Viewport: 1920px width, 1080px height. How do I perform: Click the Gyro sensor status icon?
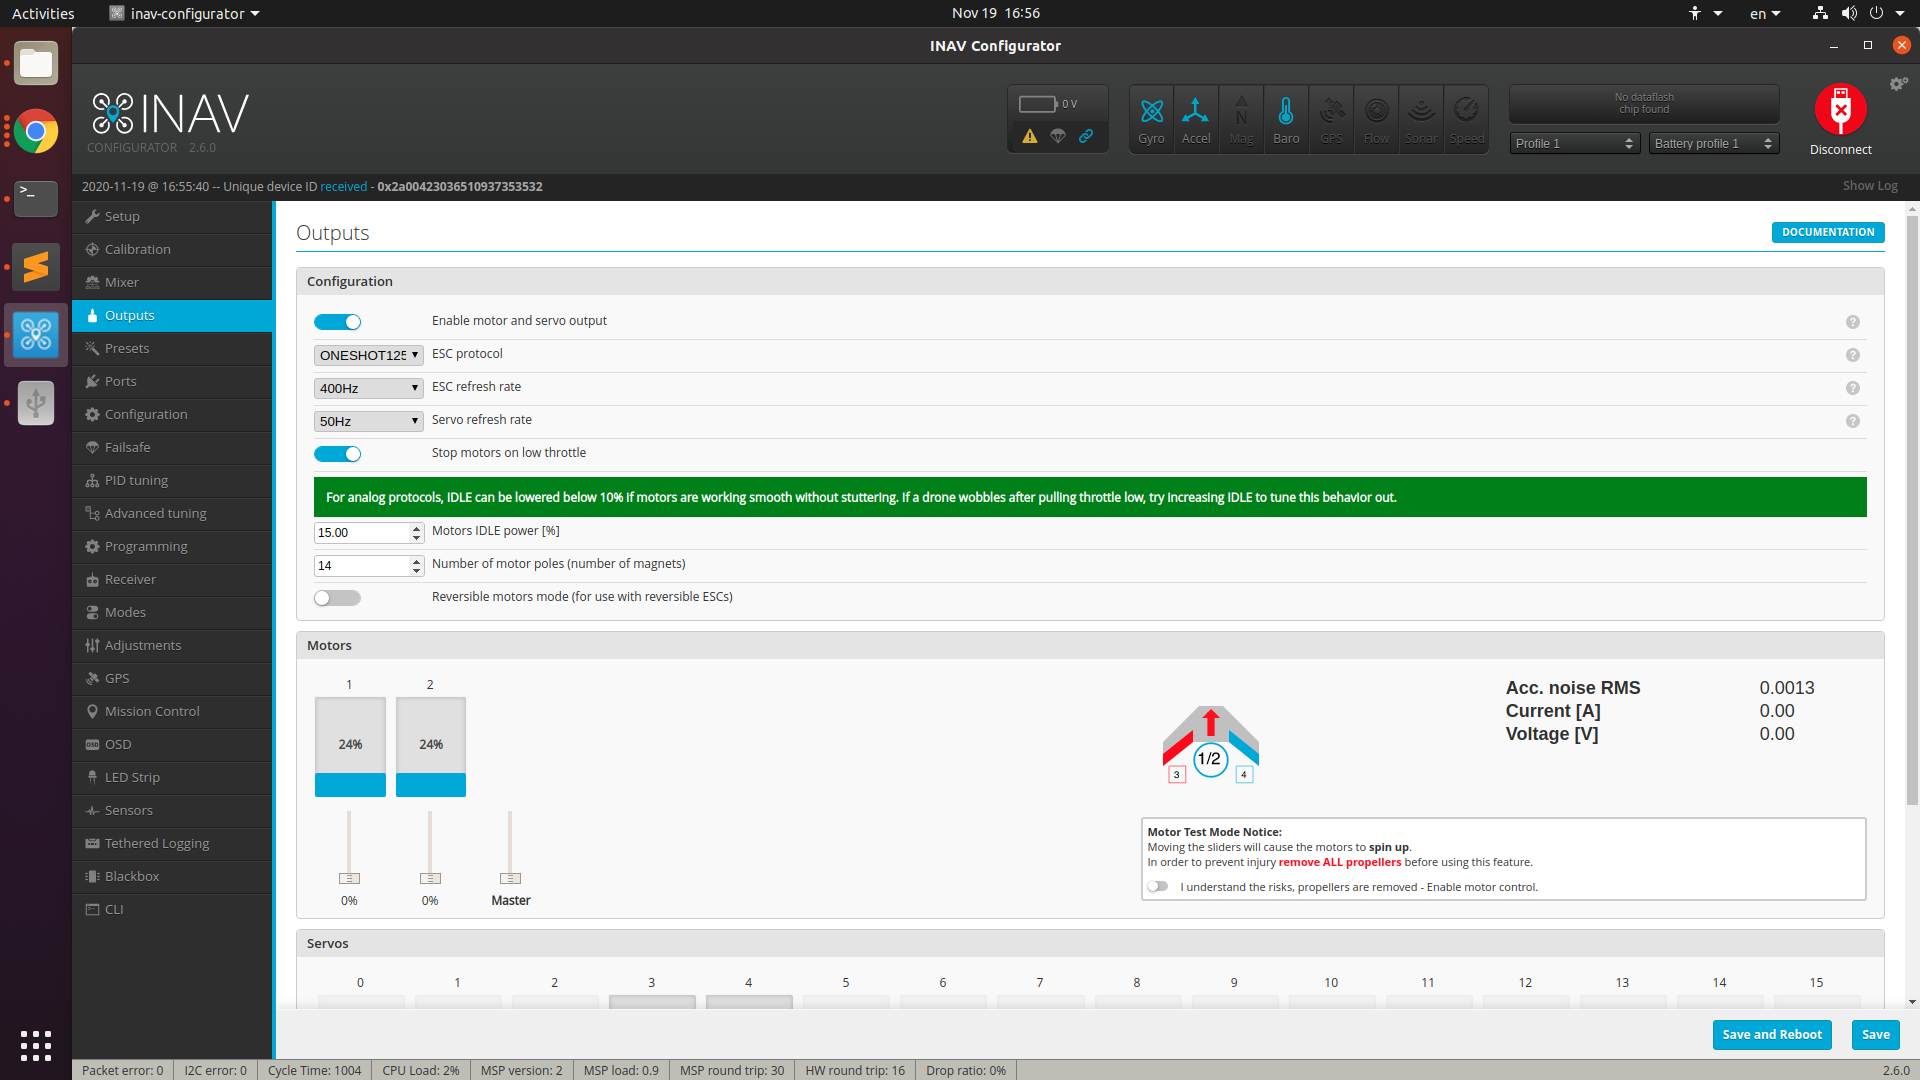(x=1151, y=119)
